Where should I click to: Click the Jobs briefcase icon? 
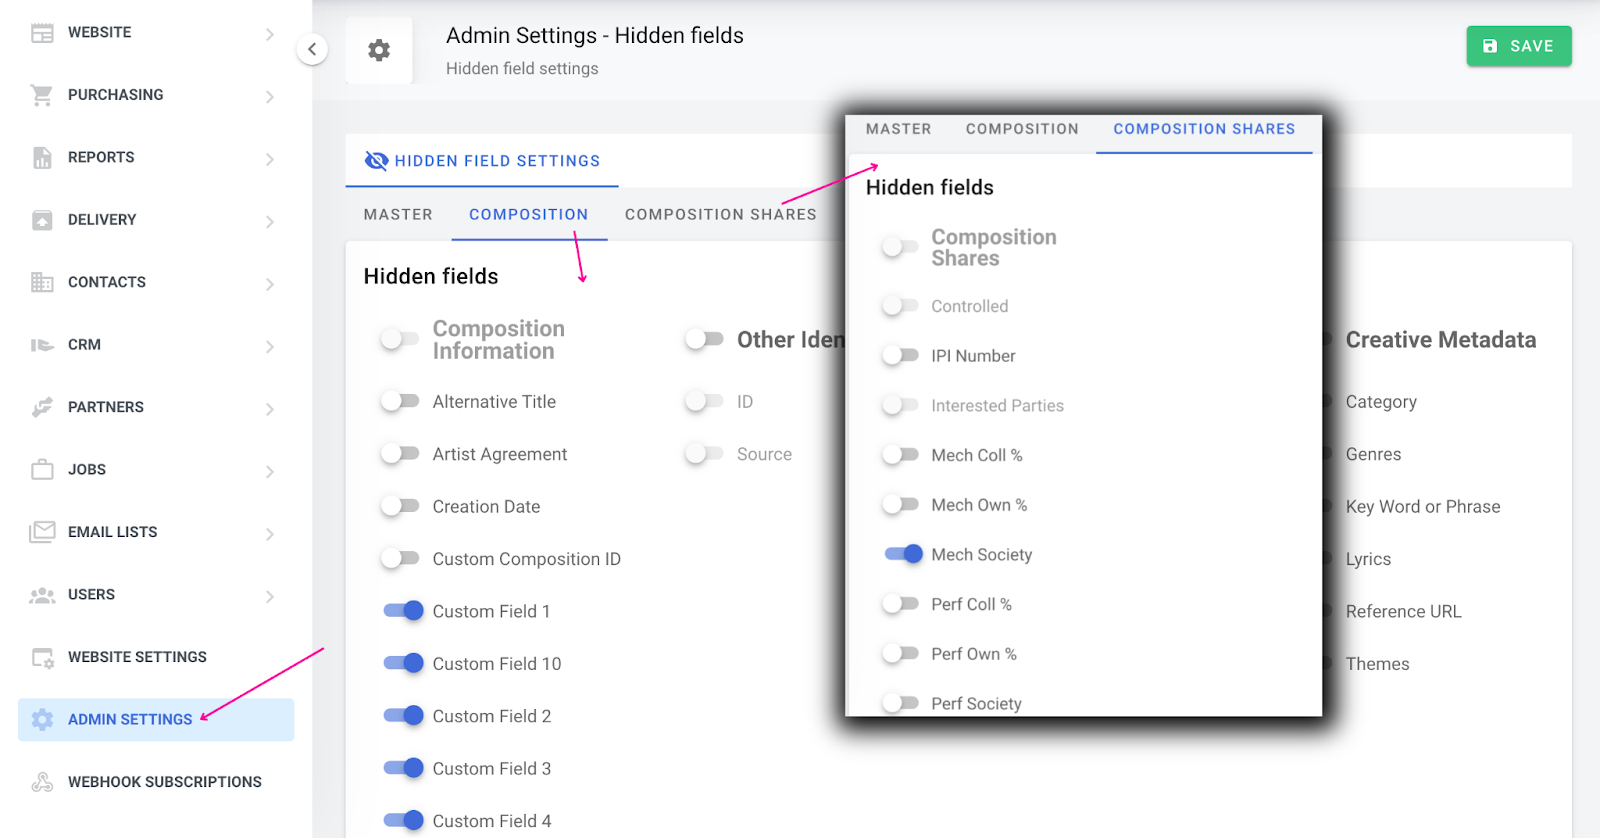pos(42,469)
